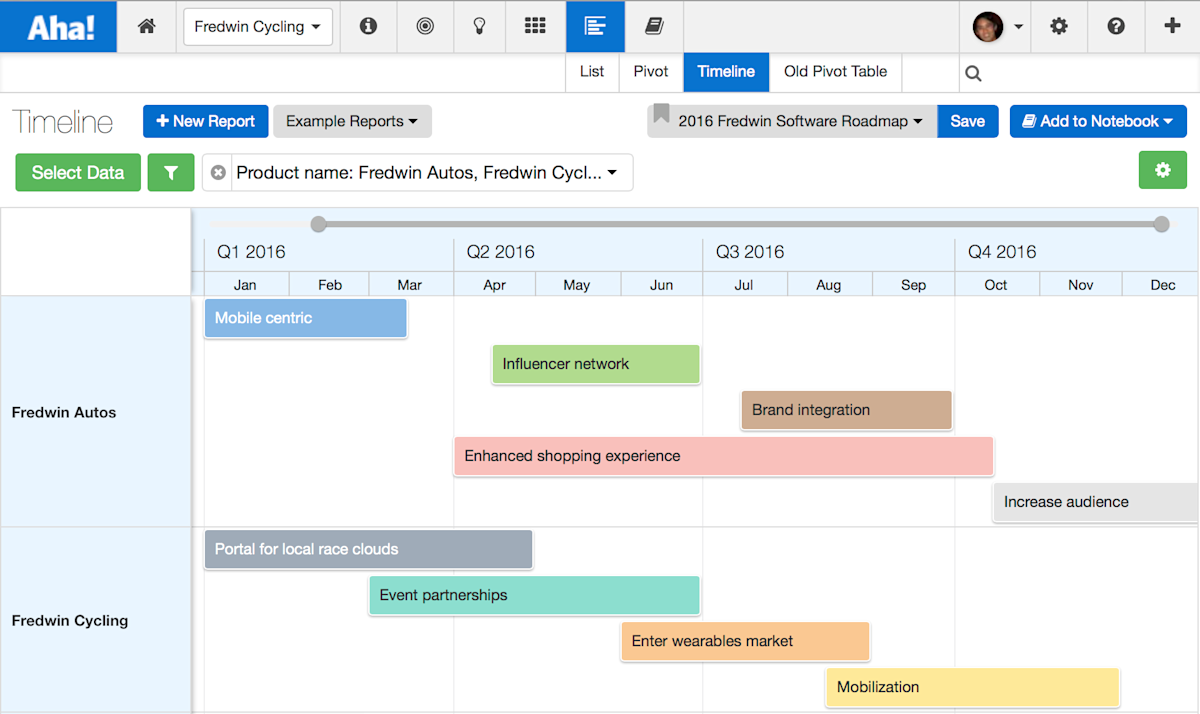Viewport: 1200px width, 714px height.
Task: Open the Fredwin Cycling product dropdown
Action: (x=258, y=27)
